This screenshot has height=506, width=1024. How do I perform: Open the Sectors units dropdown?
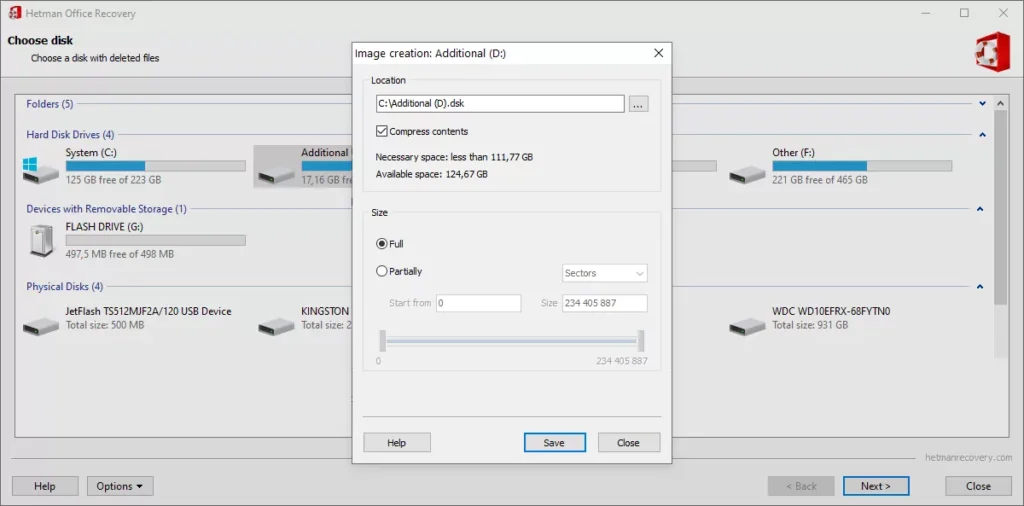[x=605, y=274]
